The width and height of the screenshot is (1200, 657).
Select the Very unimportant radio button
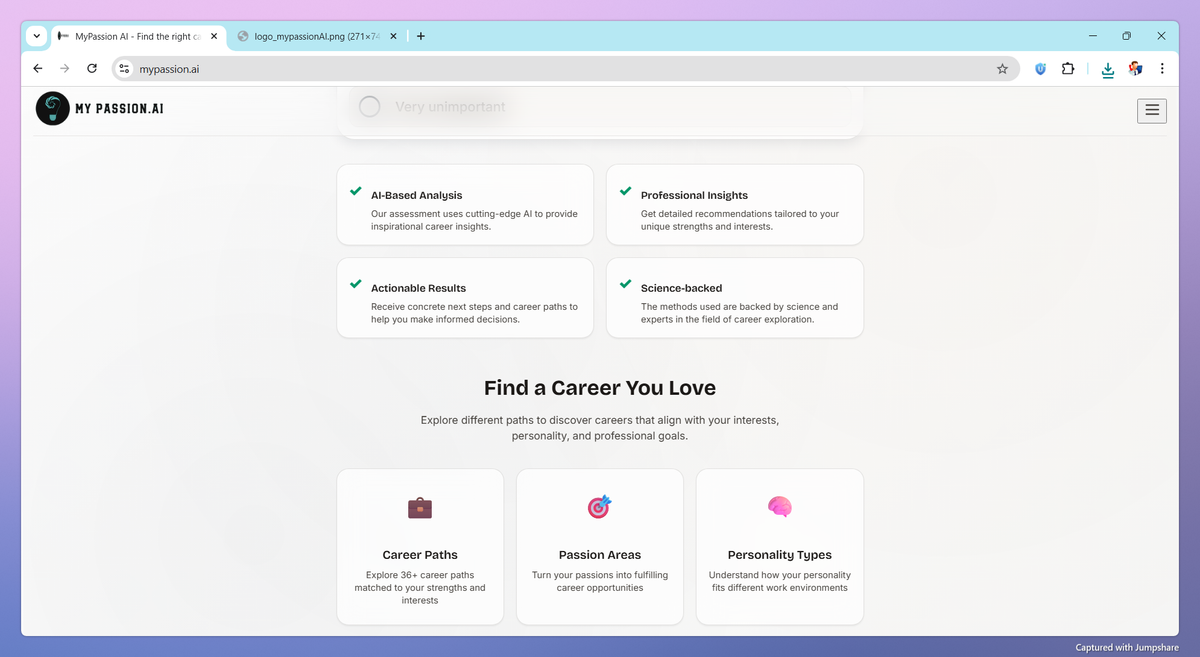coord(369,106)
